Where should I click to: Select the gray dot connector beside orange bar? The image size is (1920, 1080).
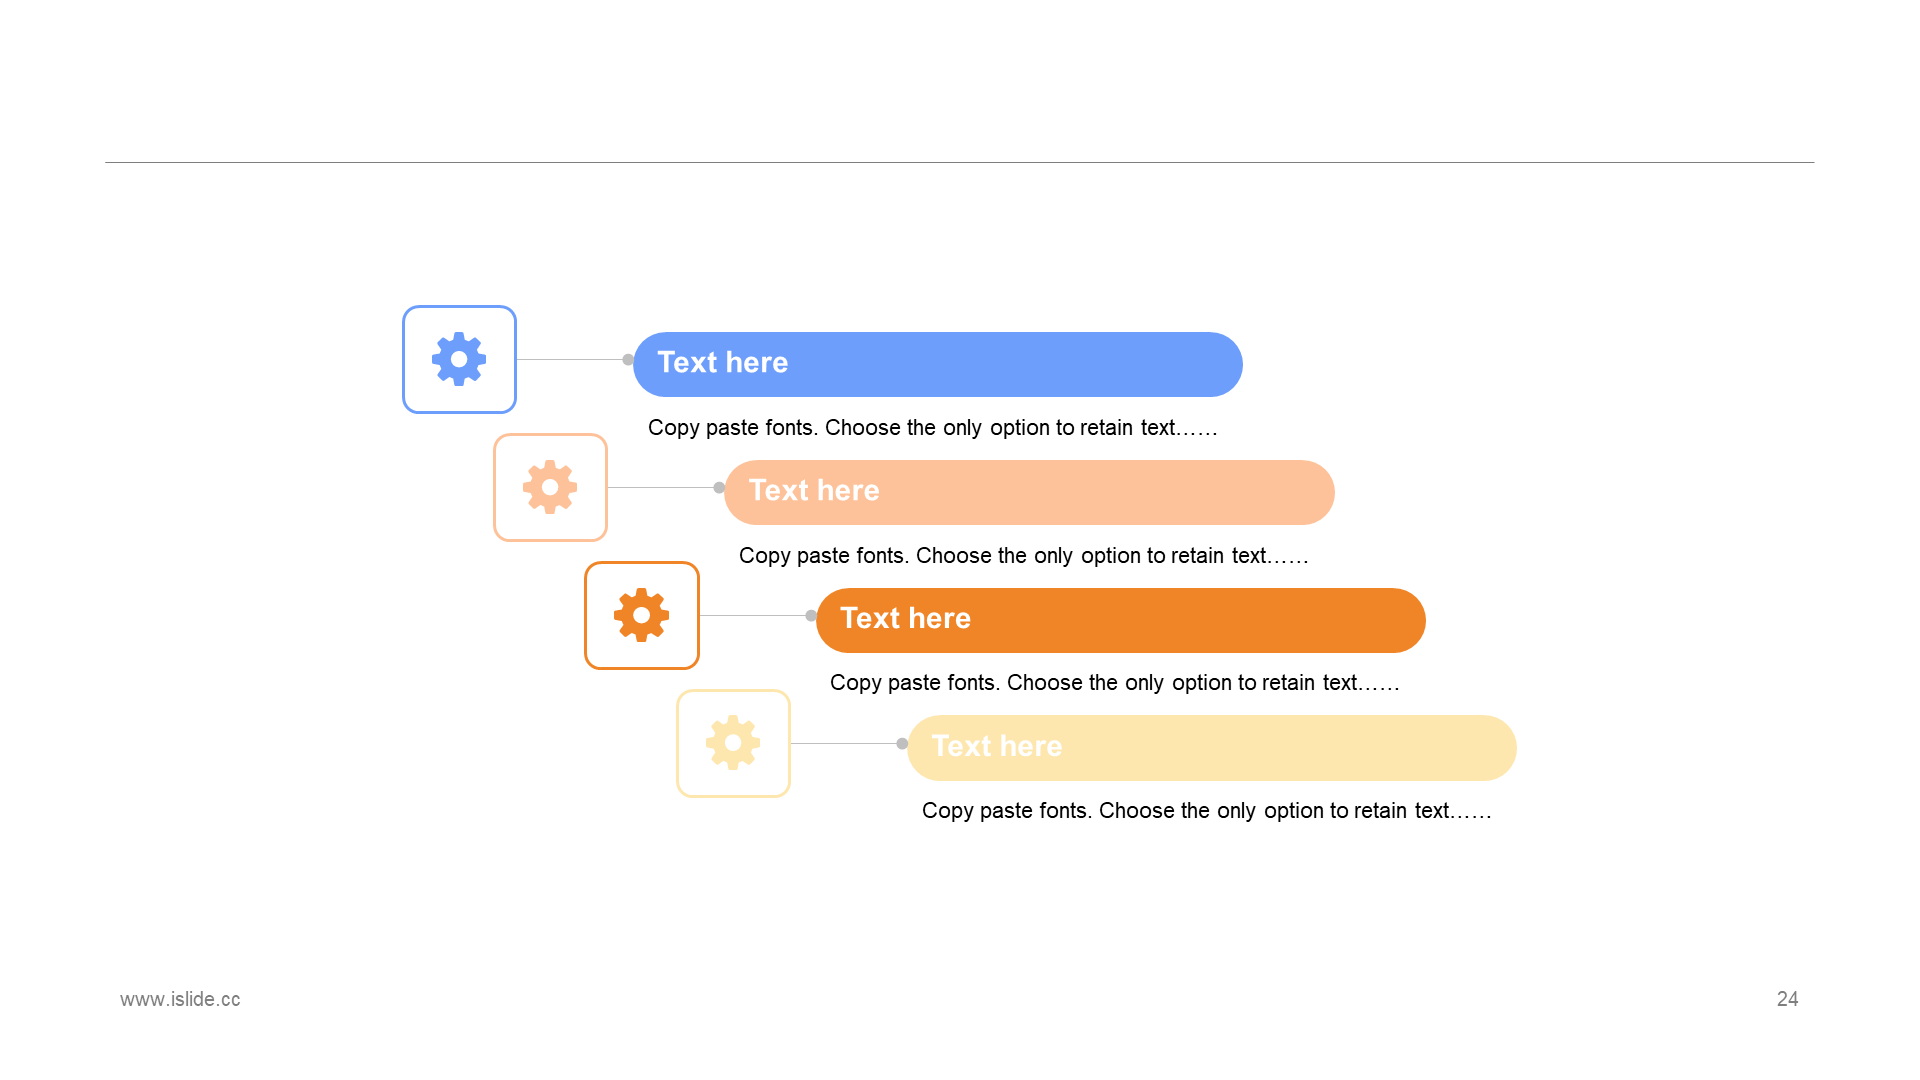(811, 616)
